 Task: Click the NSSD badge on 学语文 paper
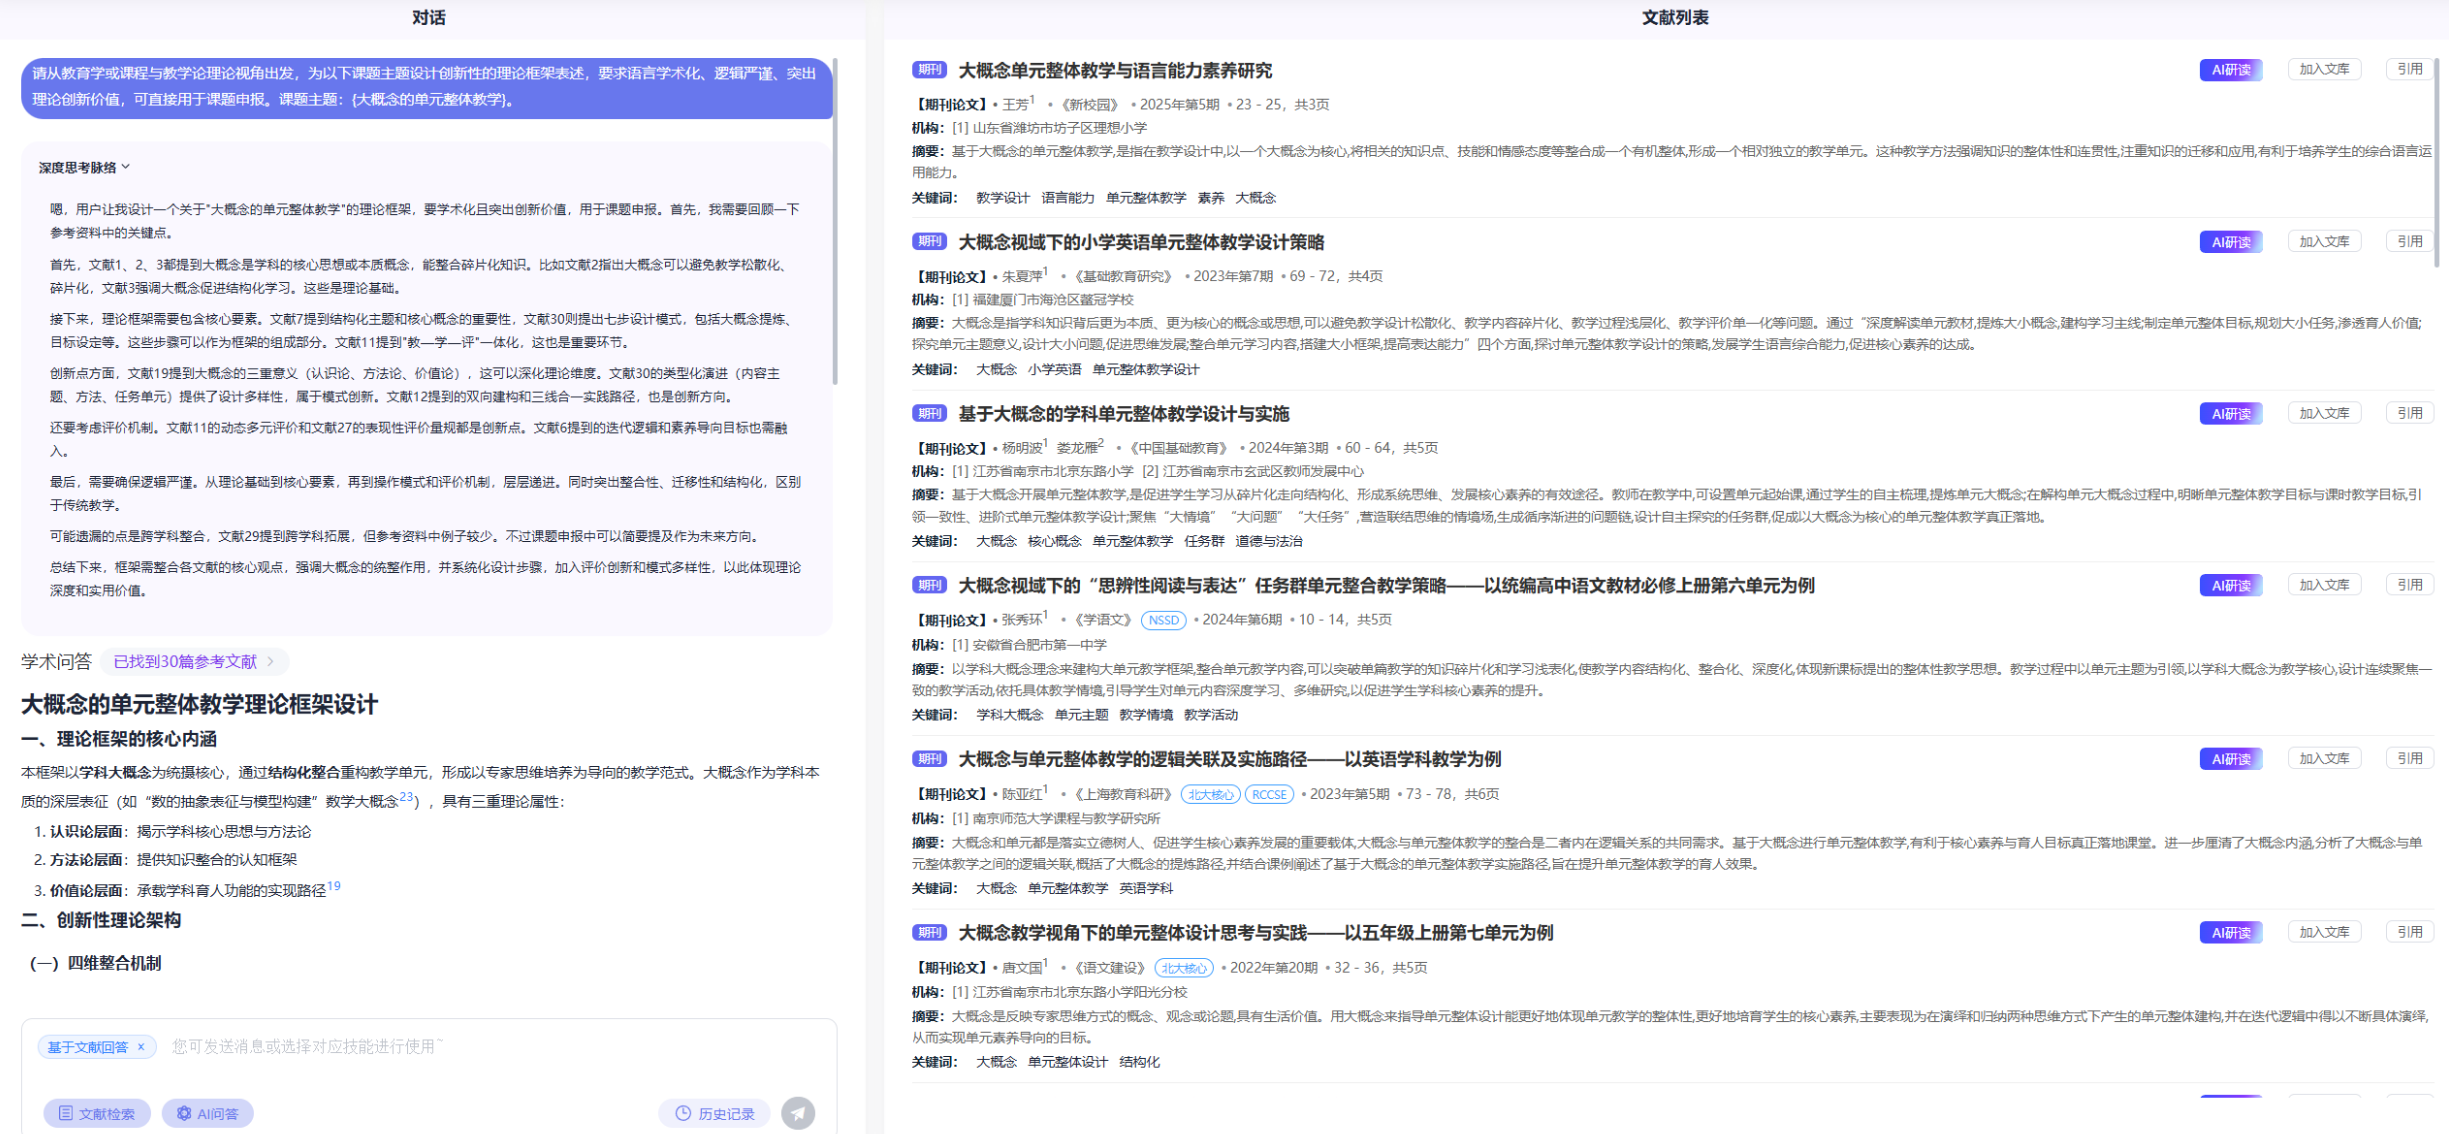tap(1163, 620)
